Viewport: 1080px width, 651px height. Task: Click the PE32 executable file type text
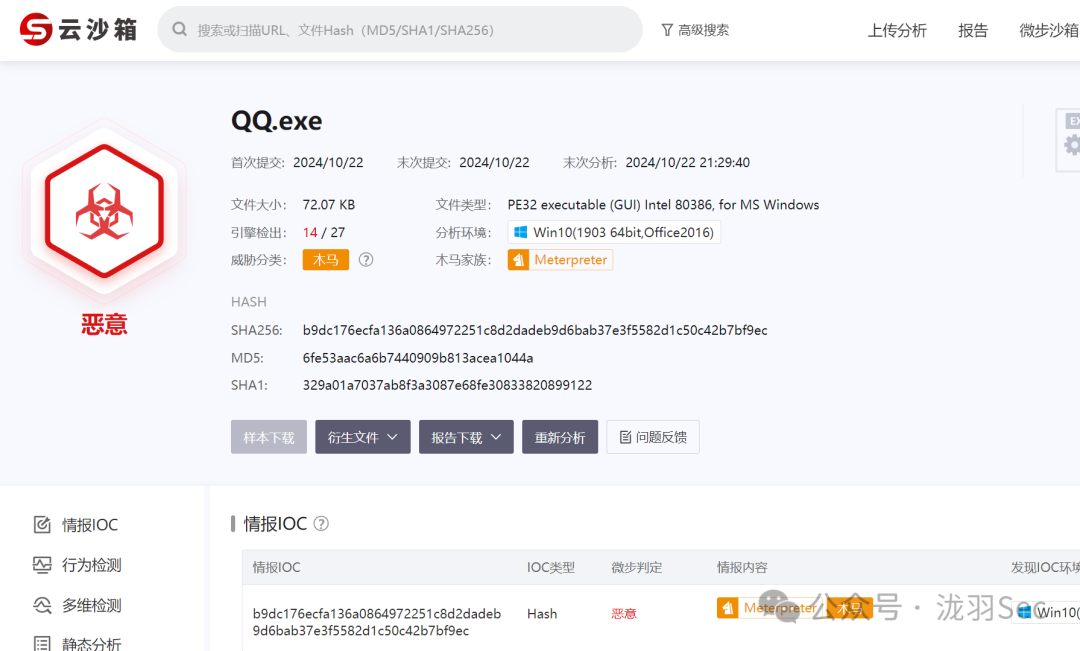663,205
